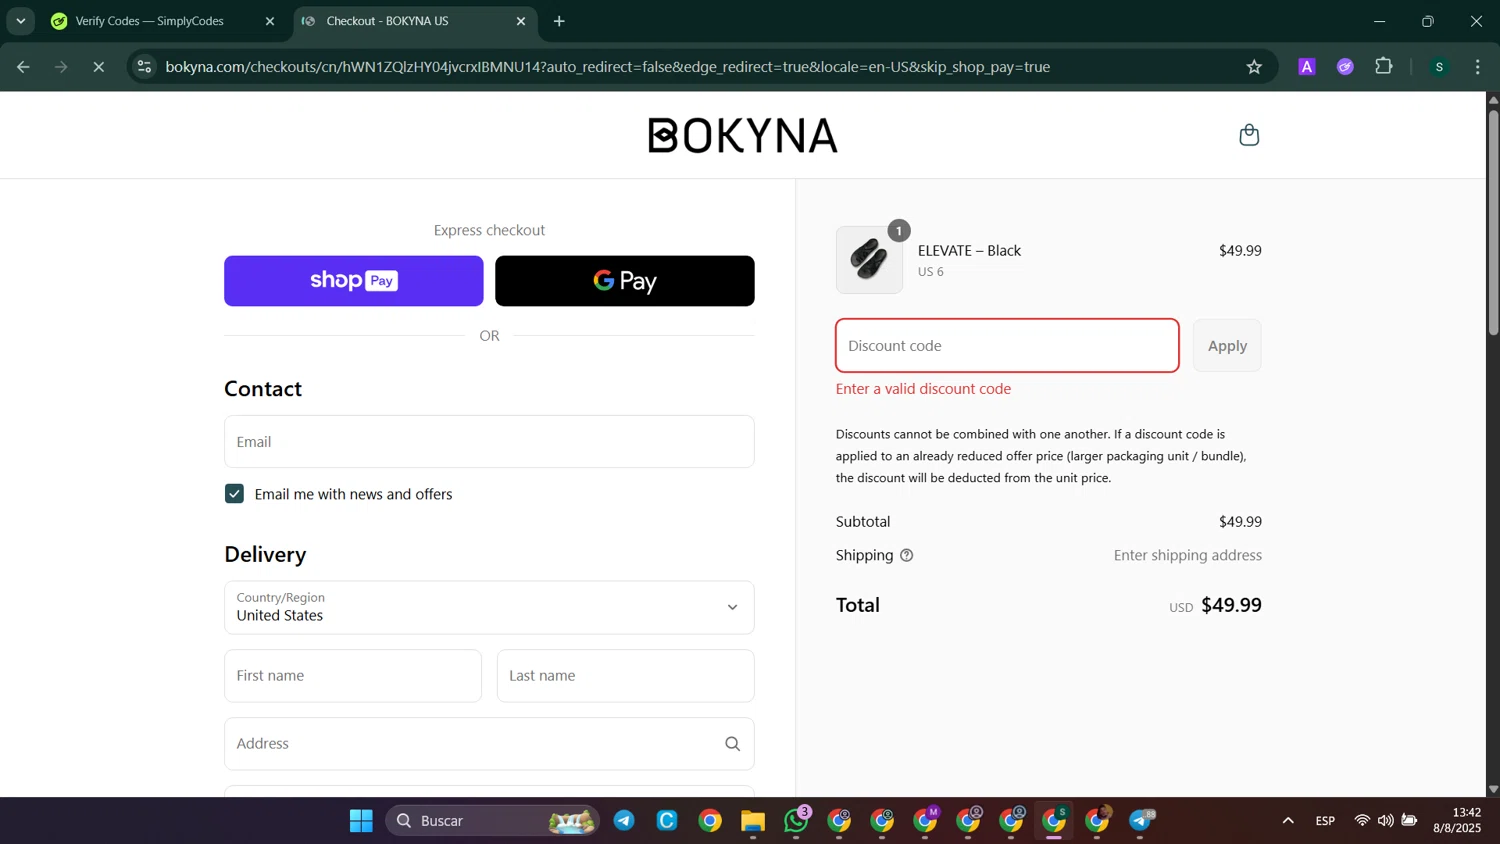The height and width of the screenshot is (844, 1500).
Task: View site information icon in address bar
Action: (x=144, y=67)
